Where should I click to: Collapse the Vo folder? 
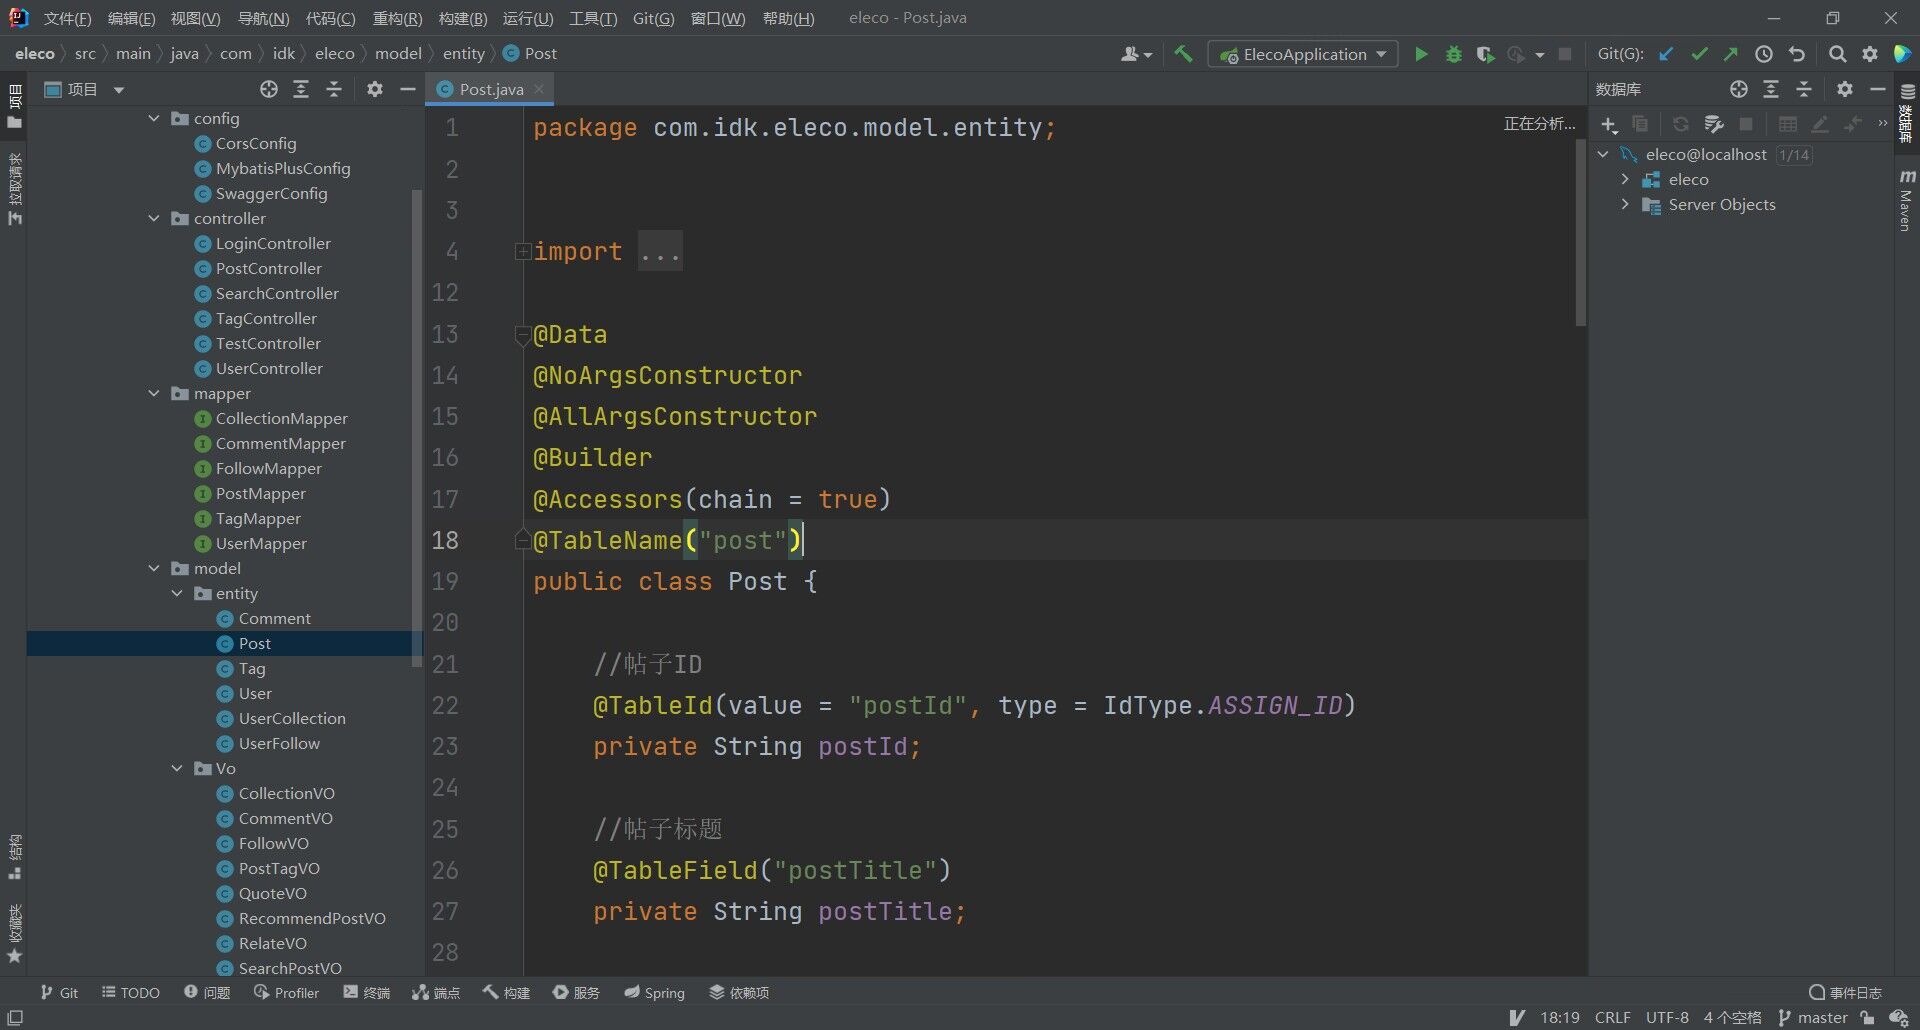(x=177, y=768)
